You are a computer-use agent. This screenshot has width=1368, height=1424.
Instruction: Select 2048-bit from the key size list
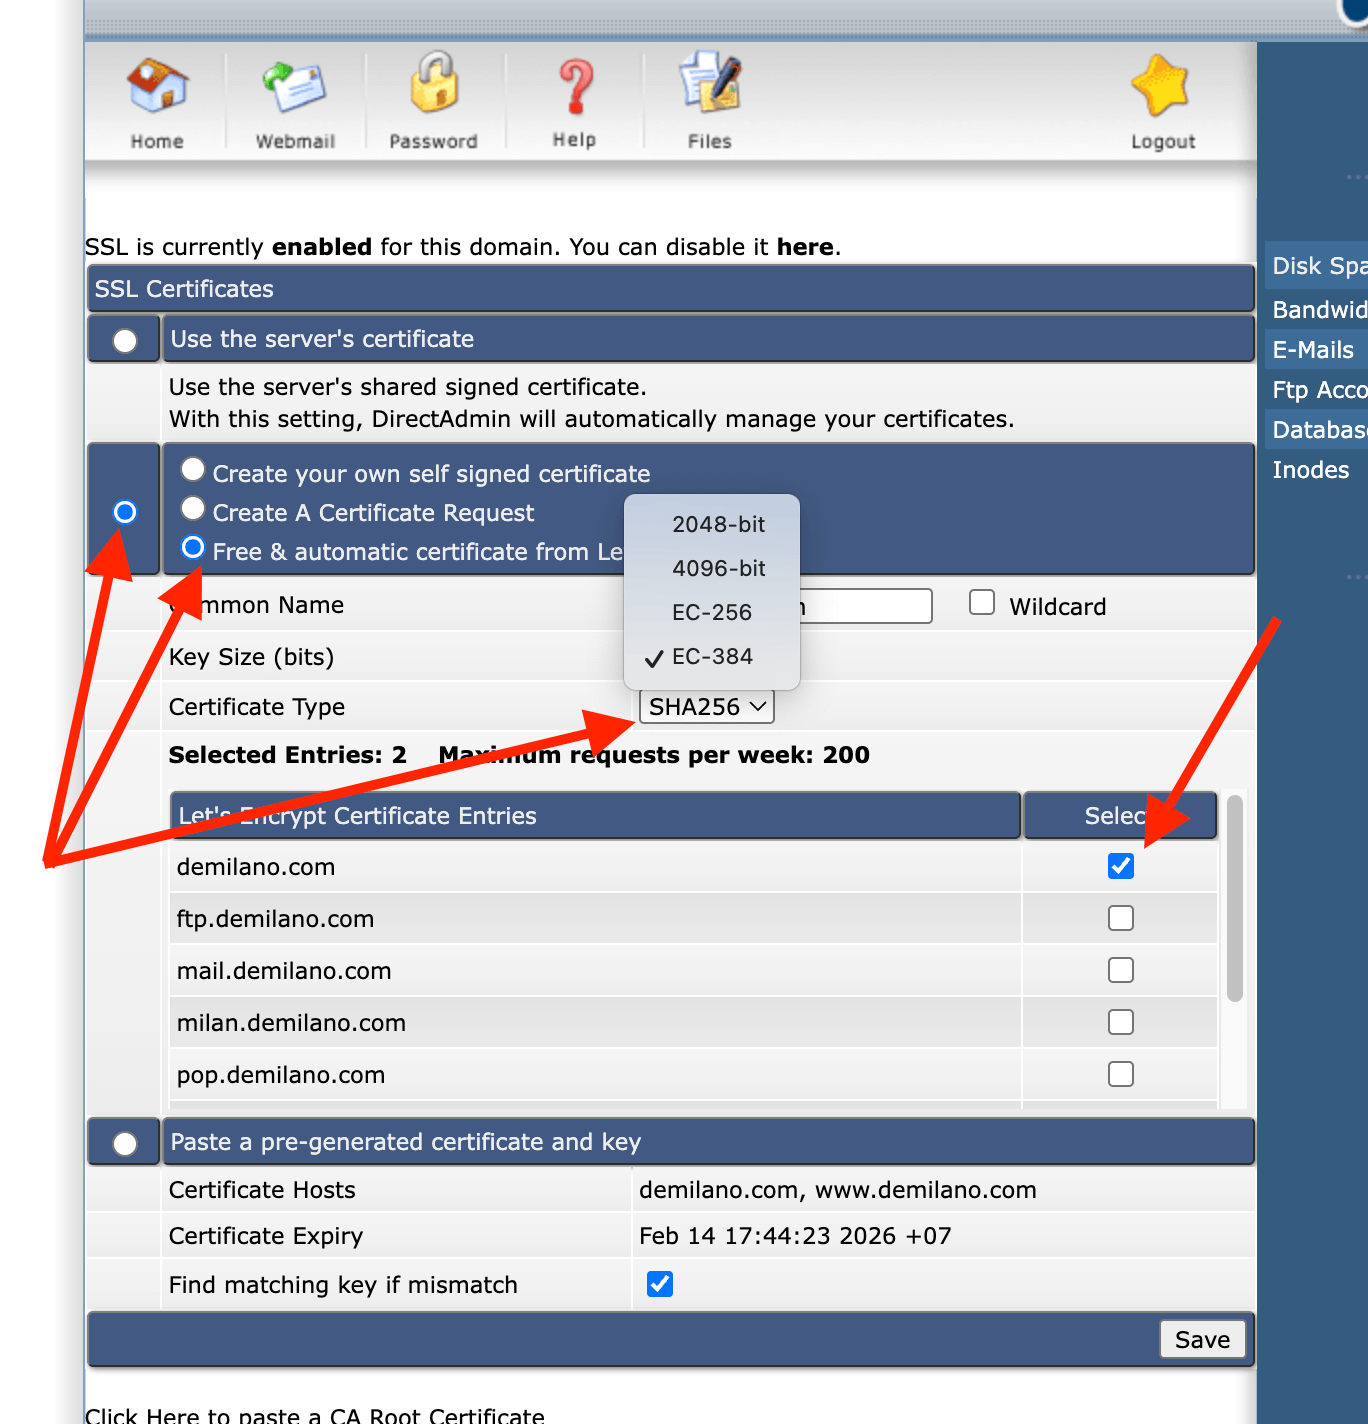click(718, 524)
